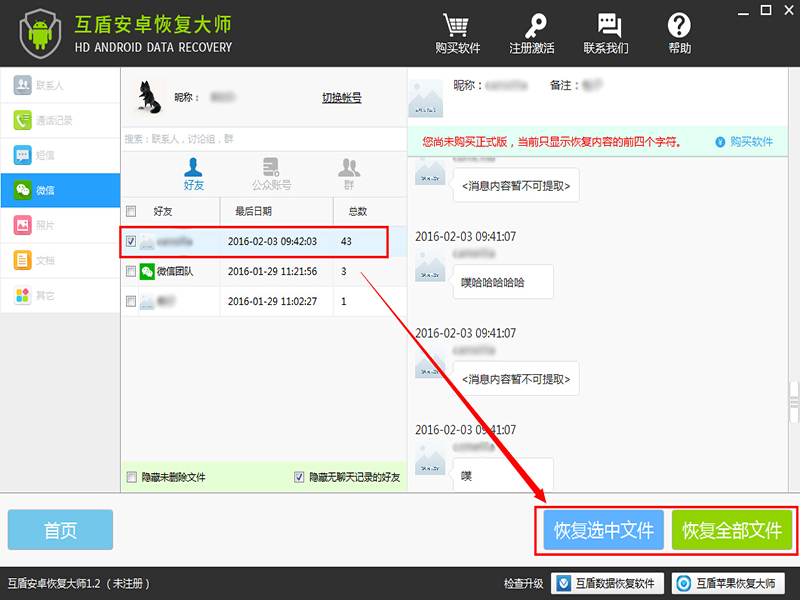Click the message bubble 噗哈哈哈哈哈
This screenshot has height=600, width=800.
pyautogui.click(x=503, y=282)
